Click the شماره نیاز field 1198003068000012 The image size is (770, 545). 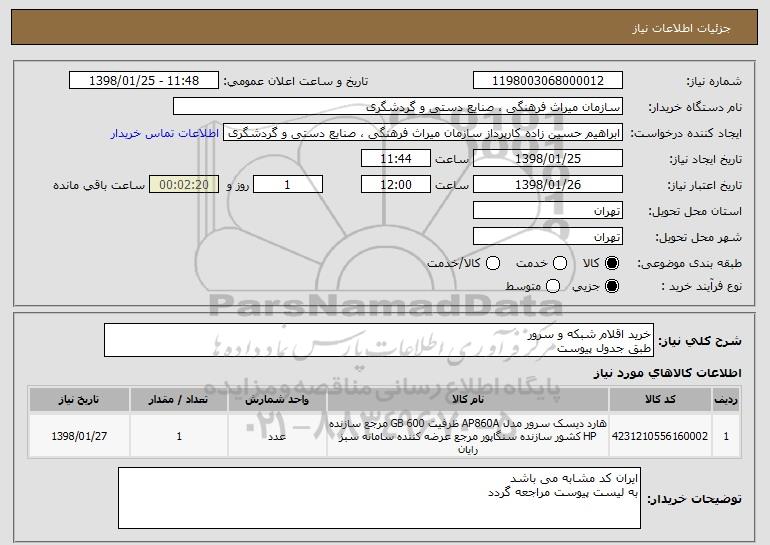point(548,81)
